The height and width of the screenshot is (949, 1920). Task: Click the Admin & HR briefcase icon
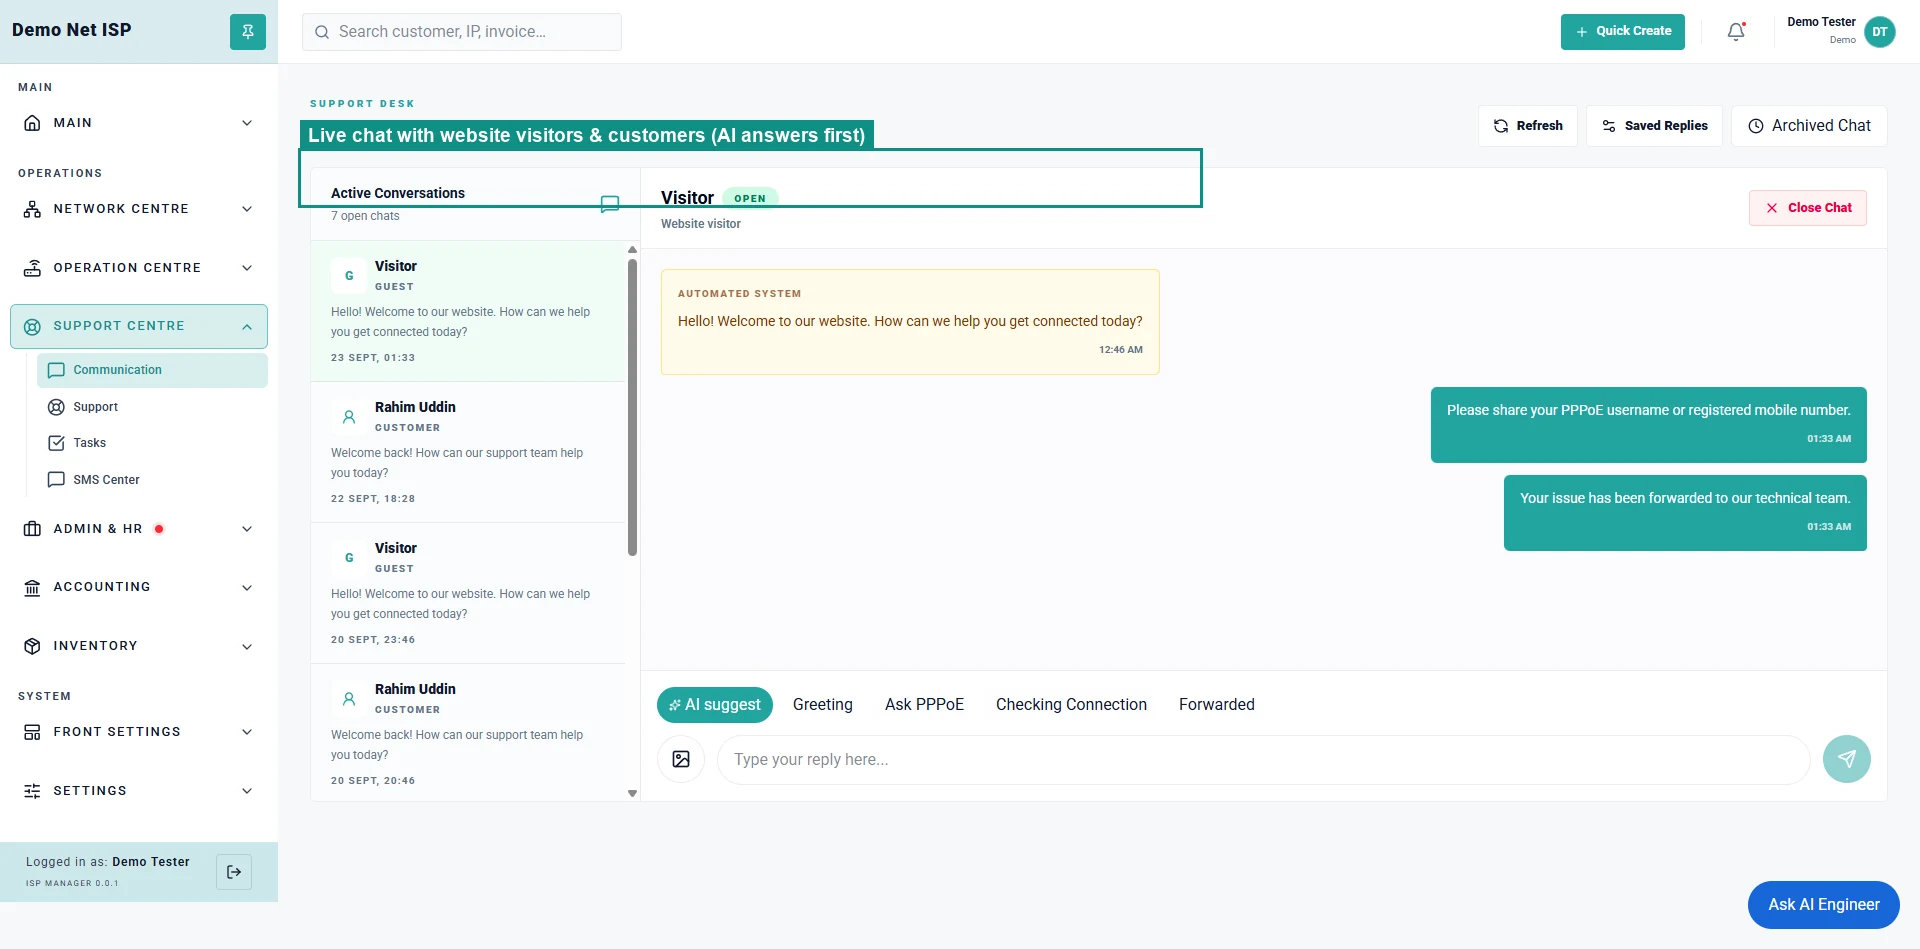tap(32, 529)
